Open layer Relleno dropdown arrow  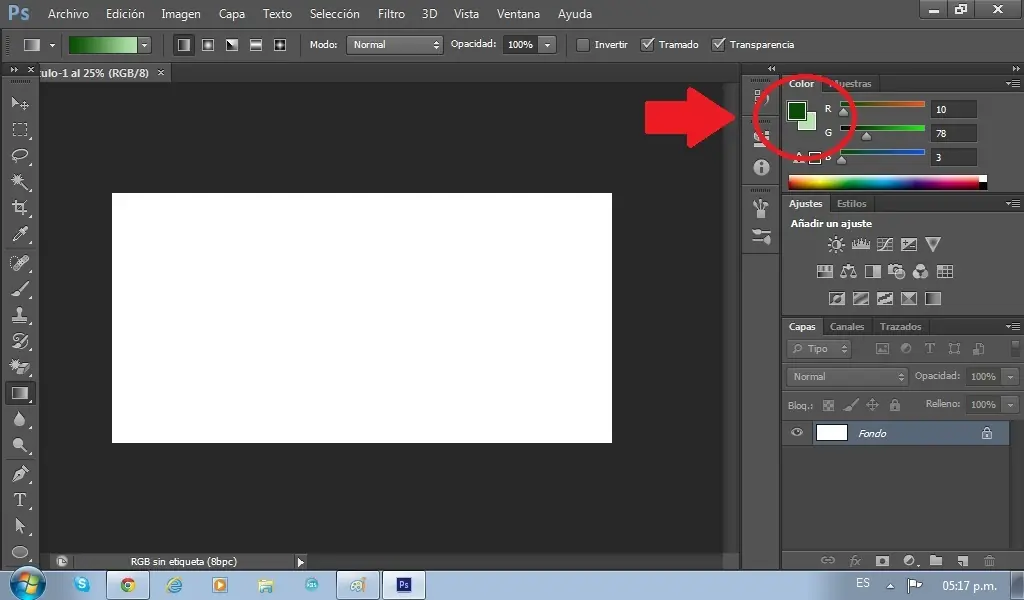tap(1010, 405)
